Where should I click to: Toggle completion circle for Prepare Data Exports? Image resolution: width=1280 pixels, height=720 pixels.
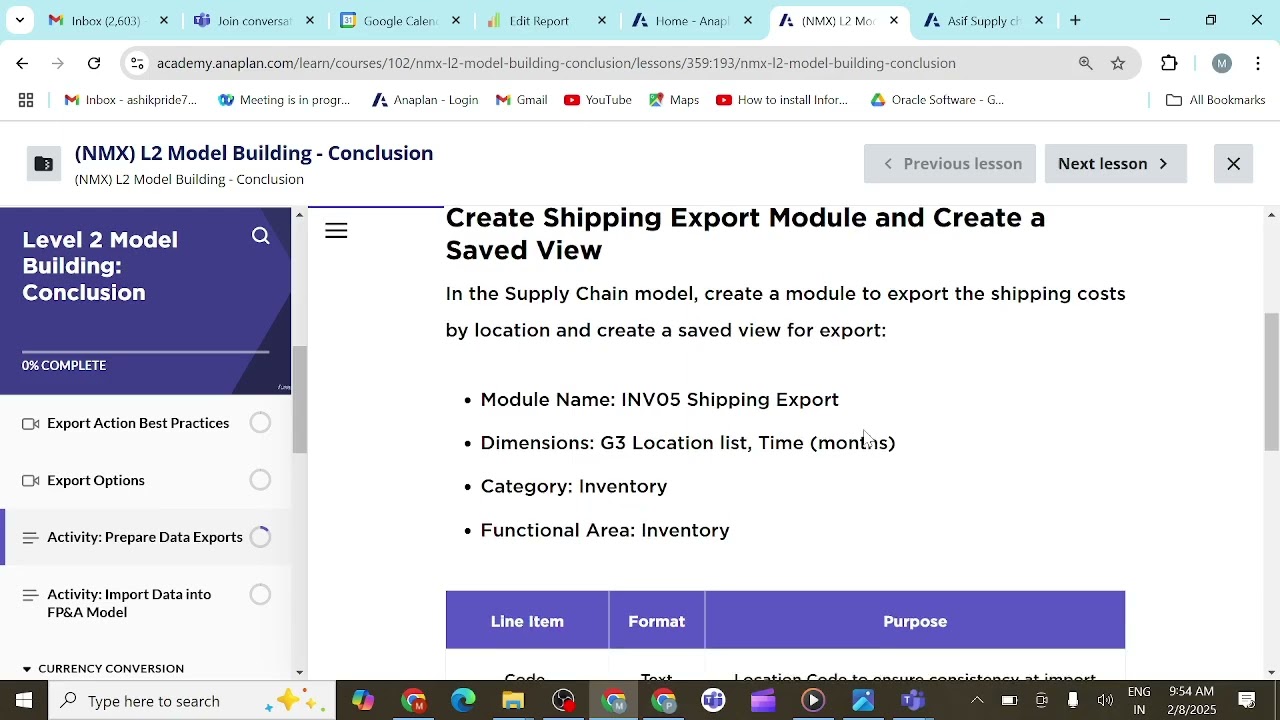point(260,537)
